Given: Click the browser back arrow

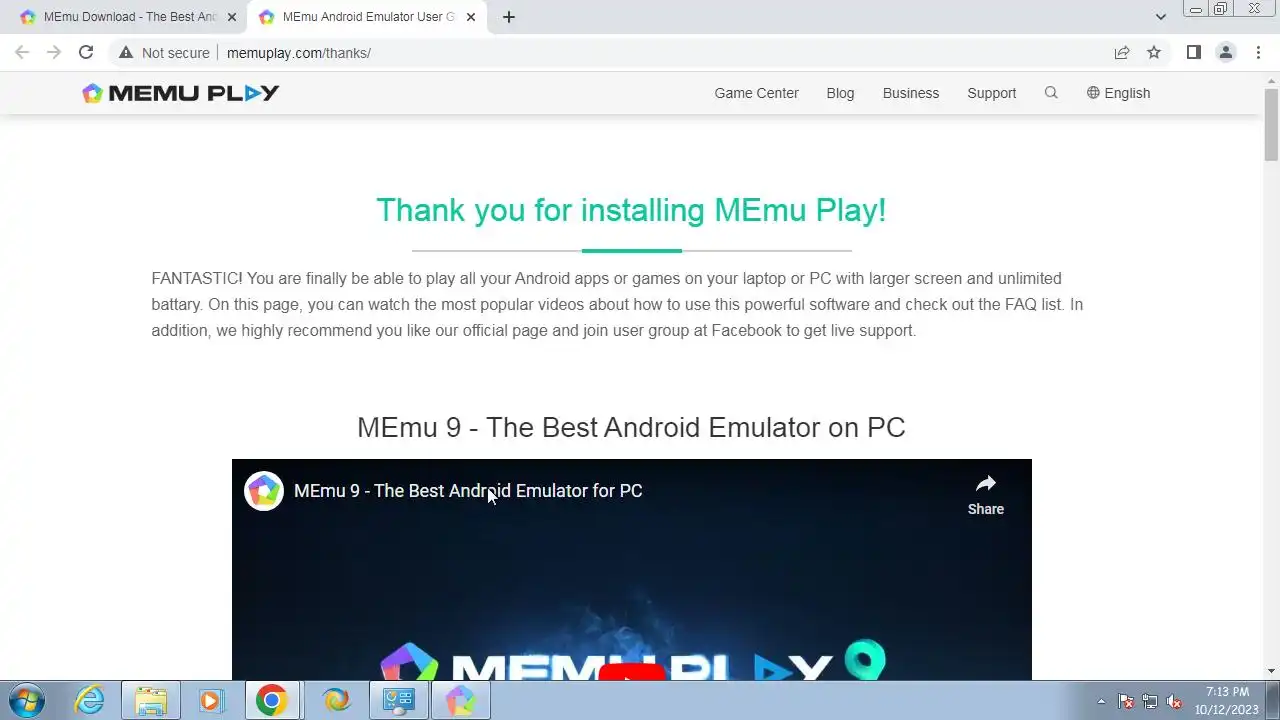Looking at the screenshot, I should (22, 53).
